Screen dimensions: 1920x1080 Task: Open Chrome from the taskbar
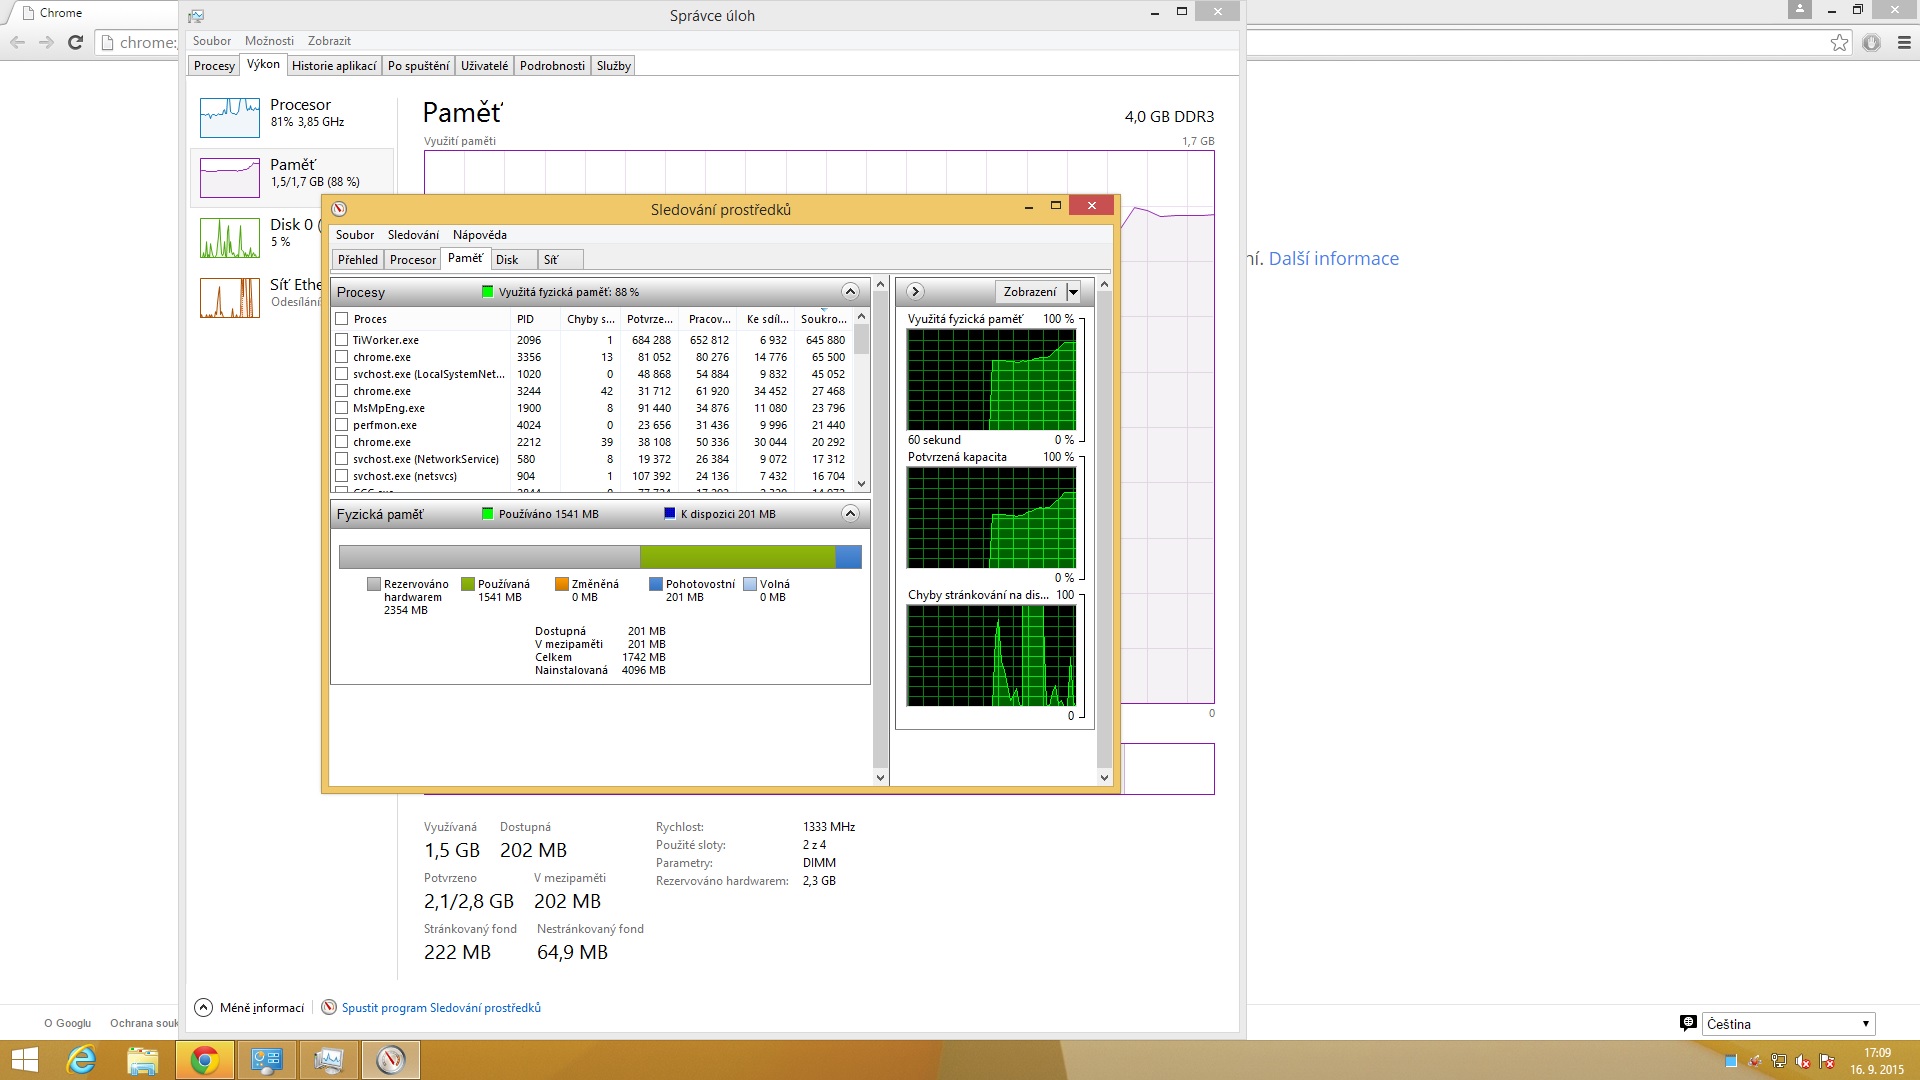click(x=205, y=1060)
